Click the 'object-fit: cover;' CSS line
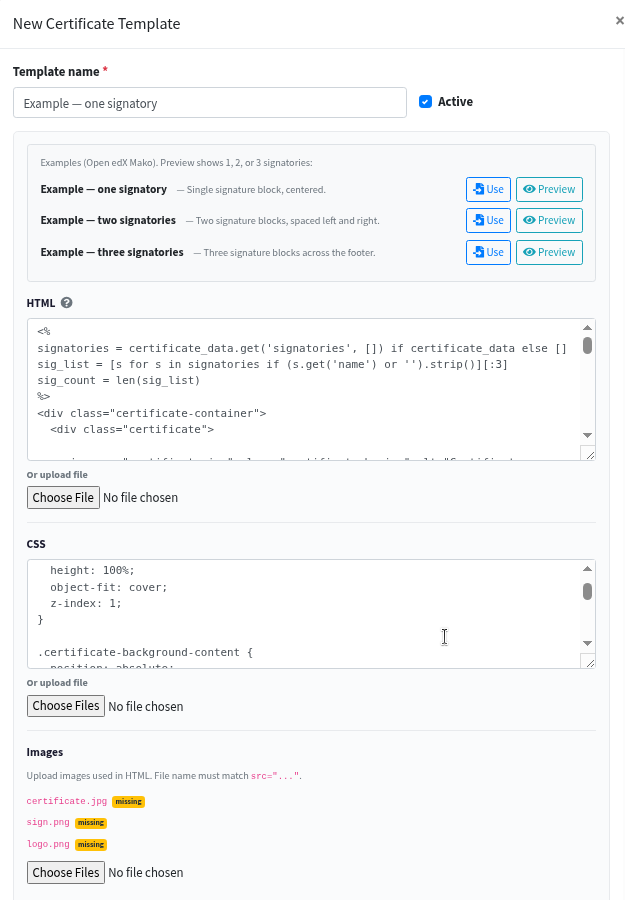The height and width of the screenshot is (900, 625). (108, 587)
